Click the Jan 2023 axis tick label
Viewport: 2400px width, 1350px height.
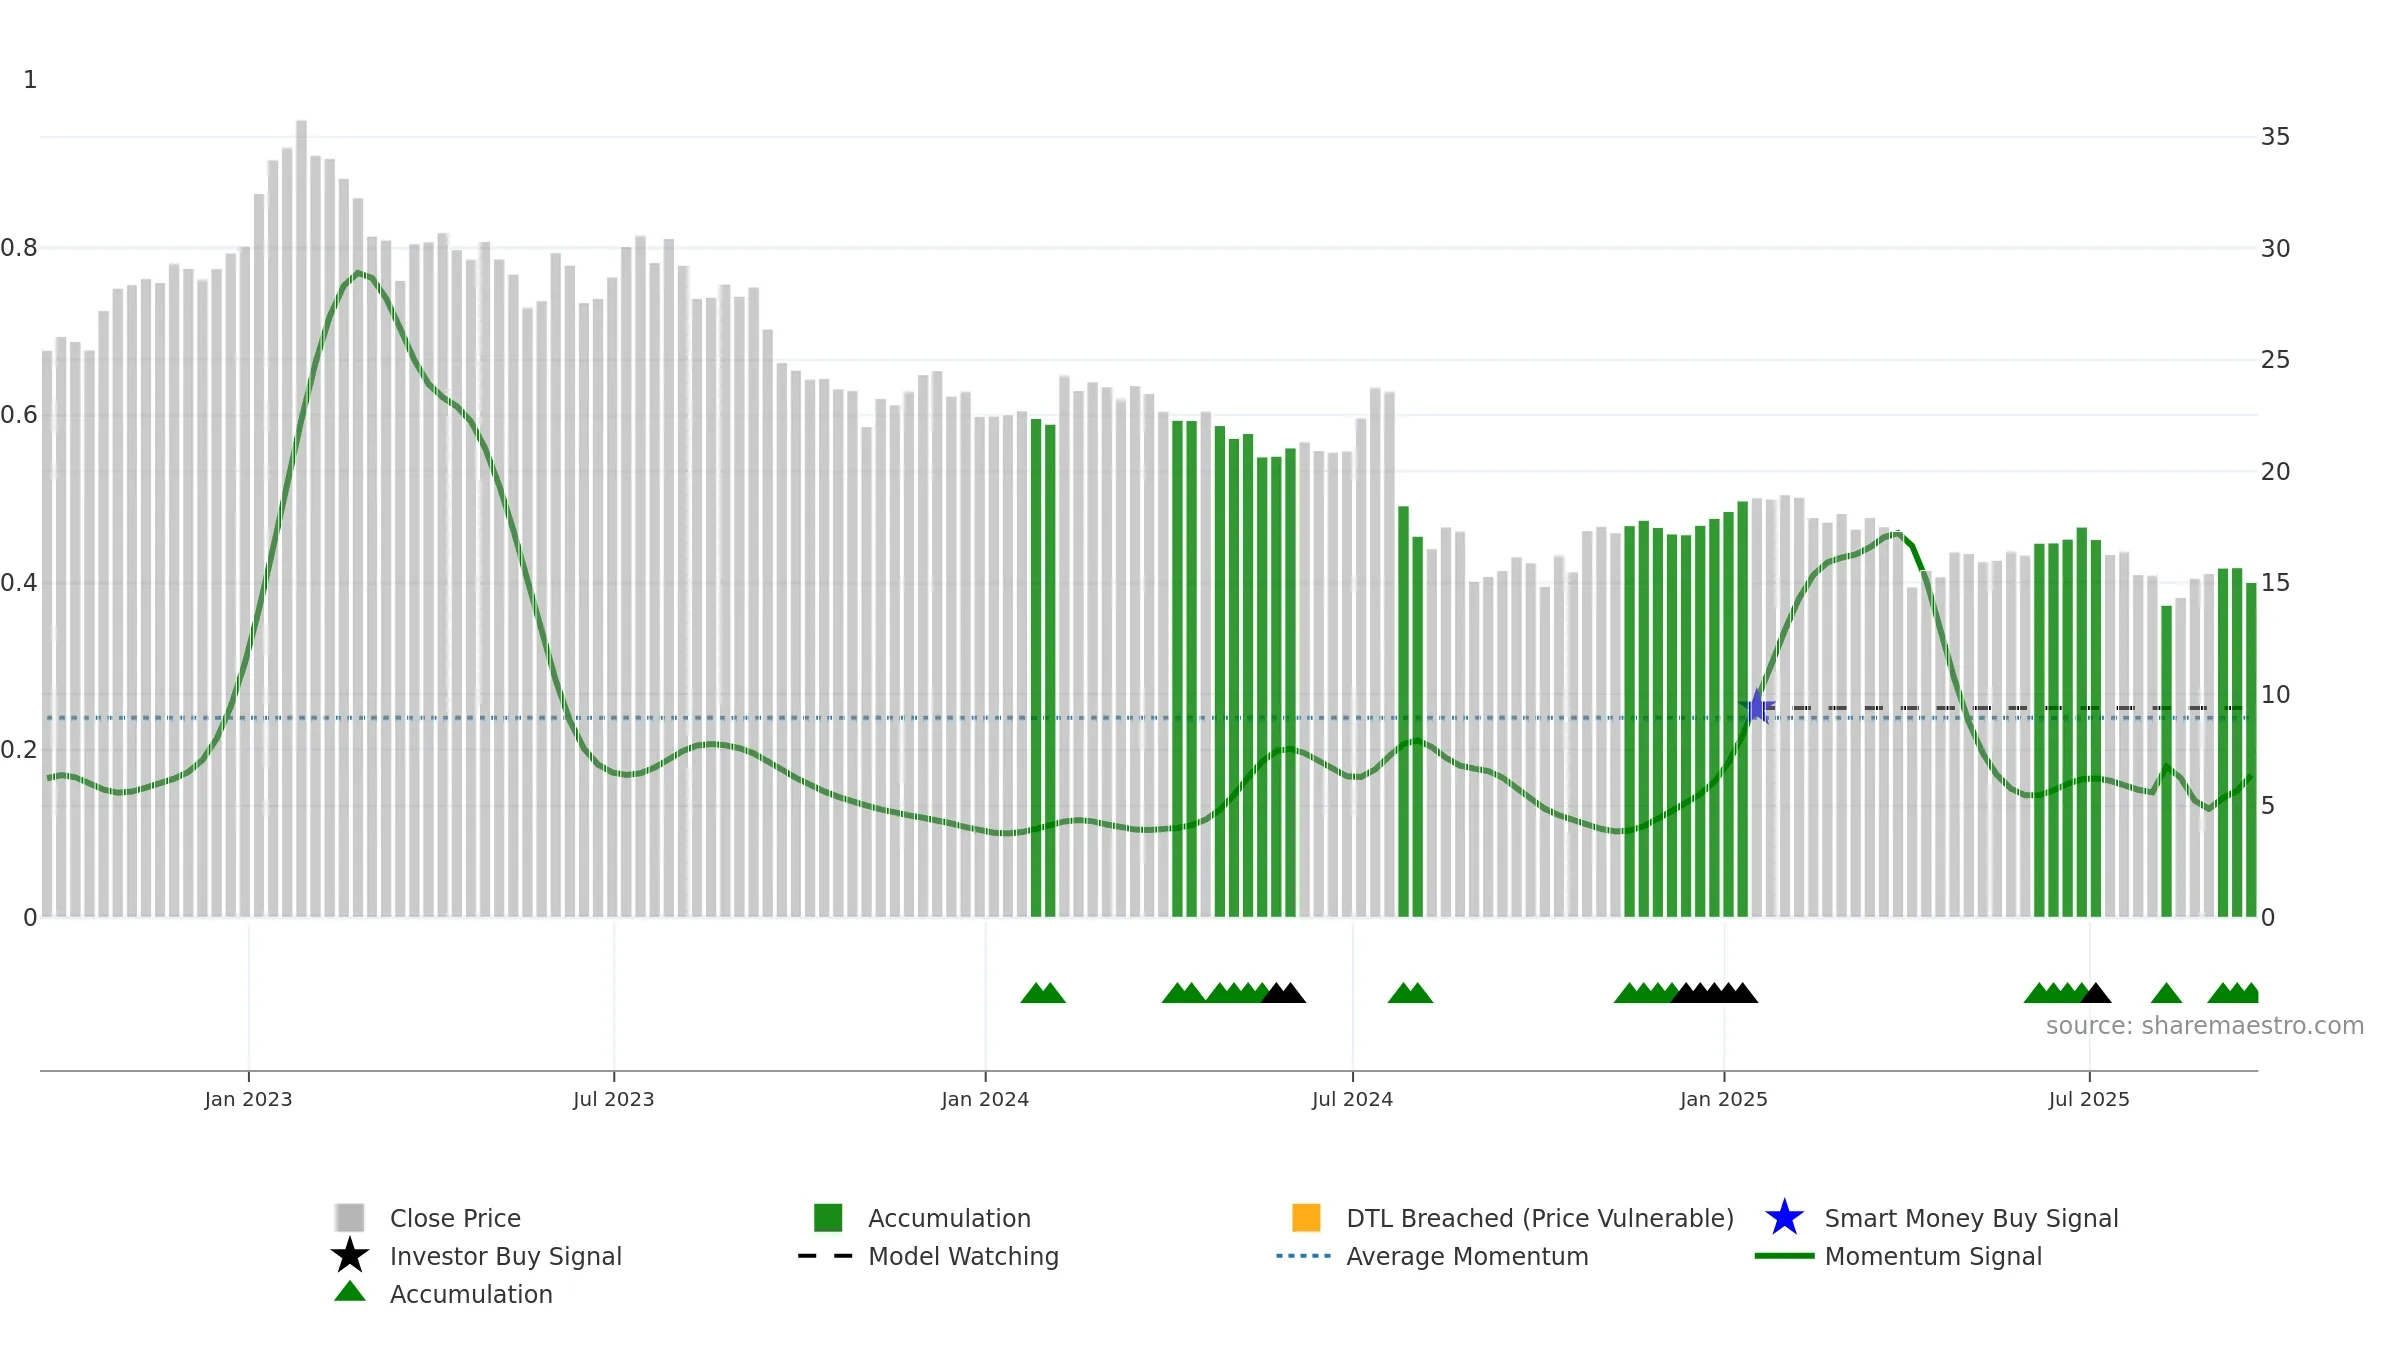[248, 1100]
